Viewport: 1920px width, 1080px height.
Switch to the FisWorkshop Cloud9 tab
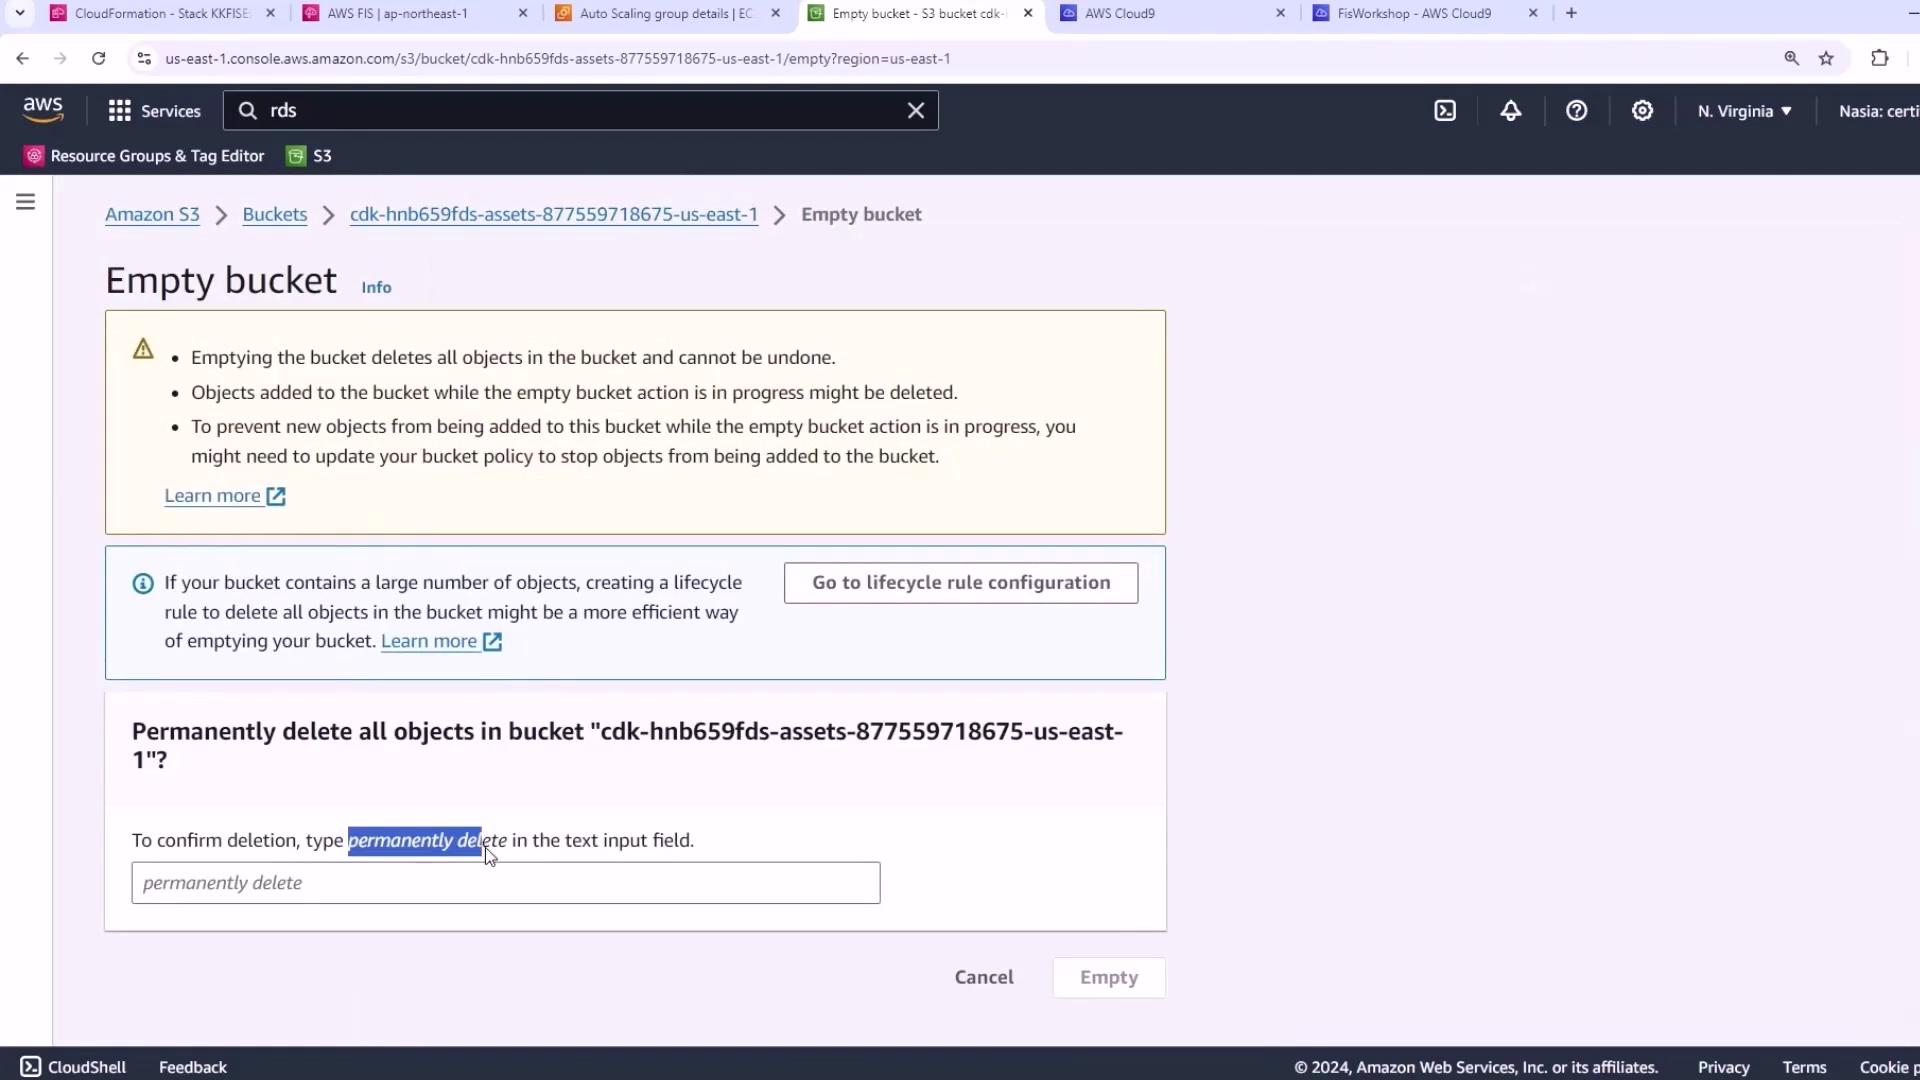pyautogui.click(x=1413, y=13)
